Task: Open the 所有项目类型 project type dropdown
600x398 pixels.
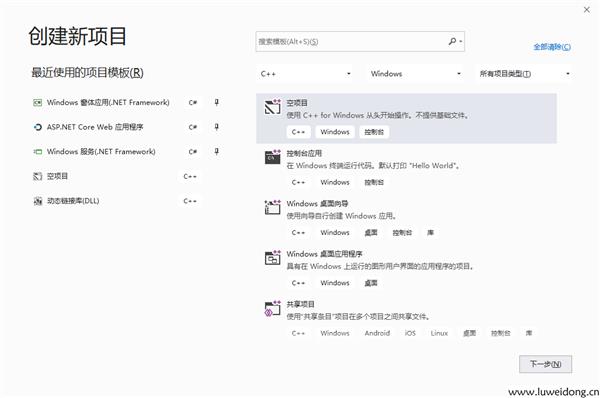Action: click(524, 74)
